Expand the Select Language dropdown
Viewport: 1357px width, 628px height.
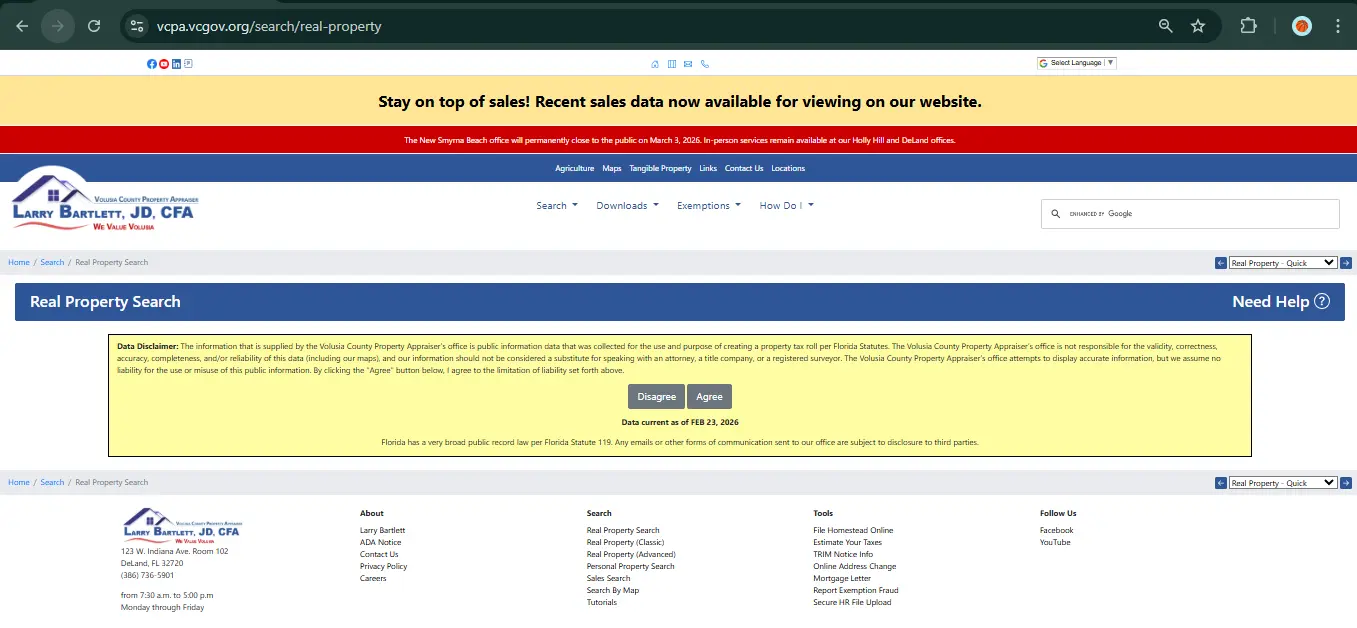(x=1076, y=63)
